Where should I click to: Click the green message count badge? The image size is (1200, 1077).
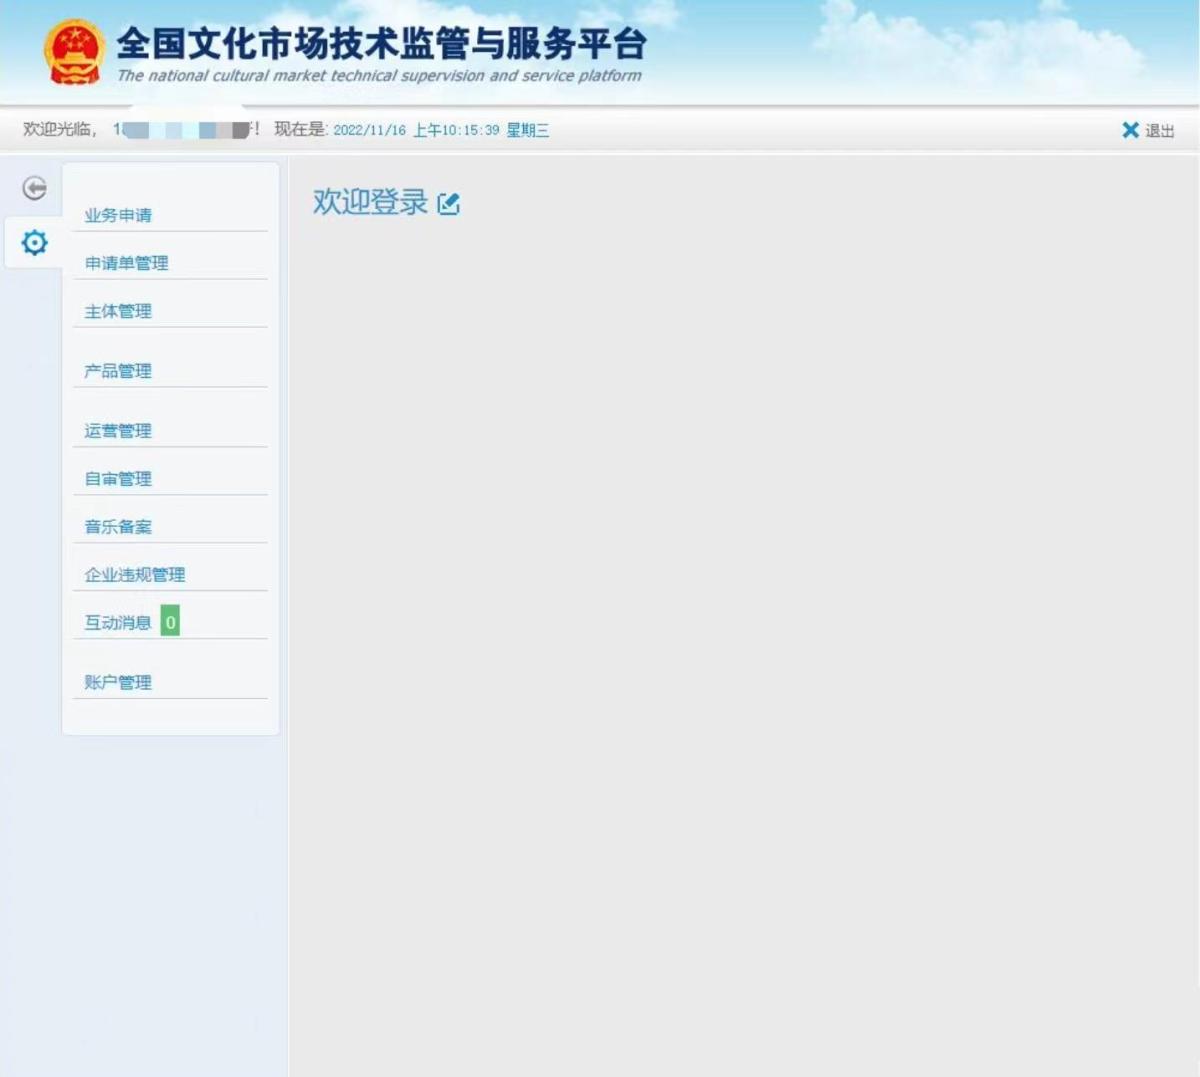coord(170,622)
